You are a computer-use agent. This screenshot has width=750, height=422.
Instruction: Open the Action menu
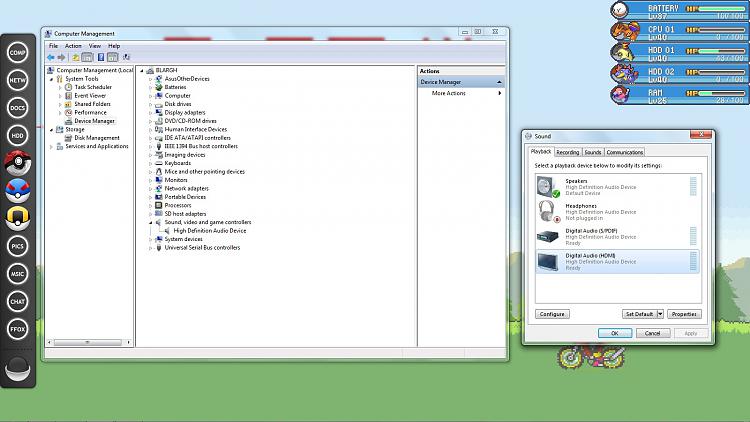73,46
